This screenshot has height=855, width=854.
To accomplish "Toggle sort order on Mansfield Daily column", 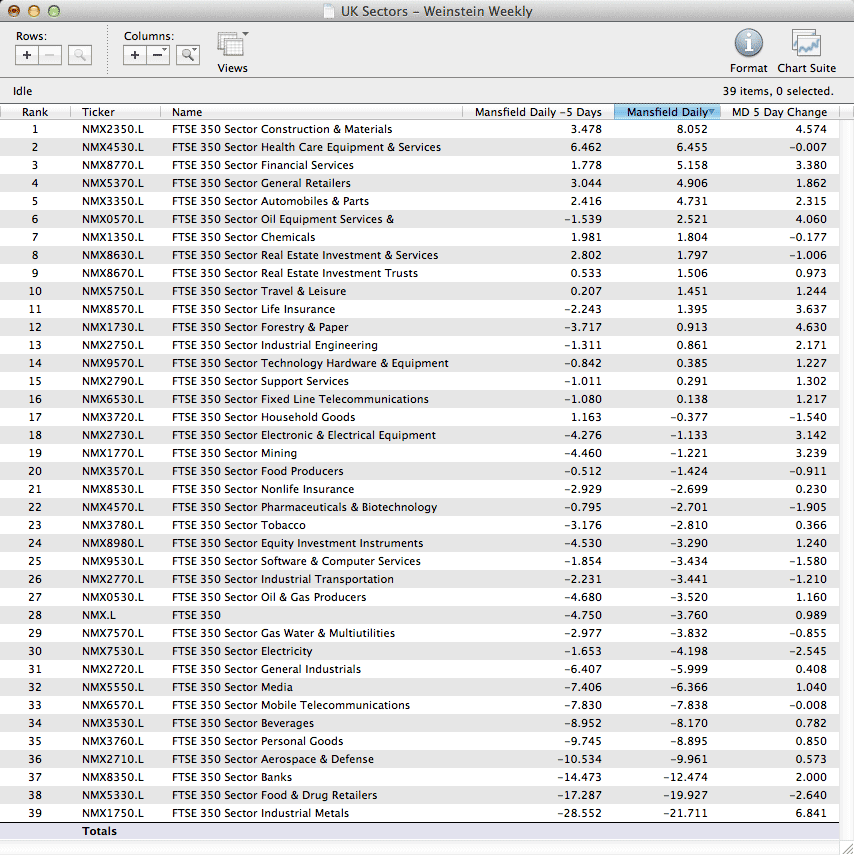I will click(x=667, y=112).
